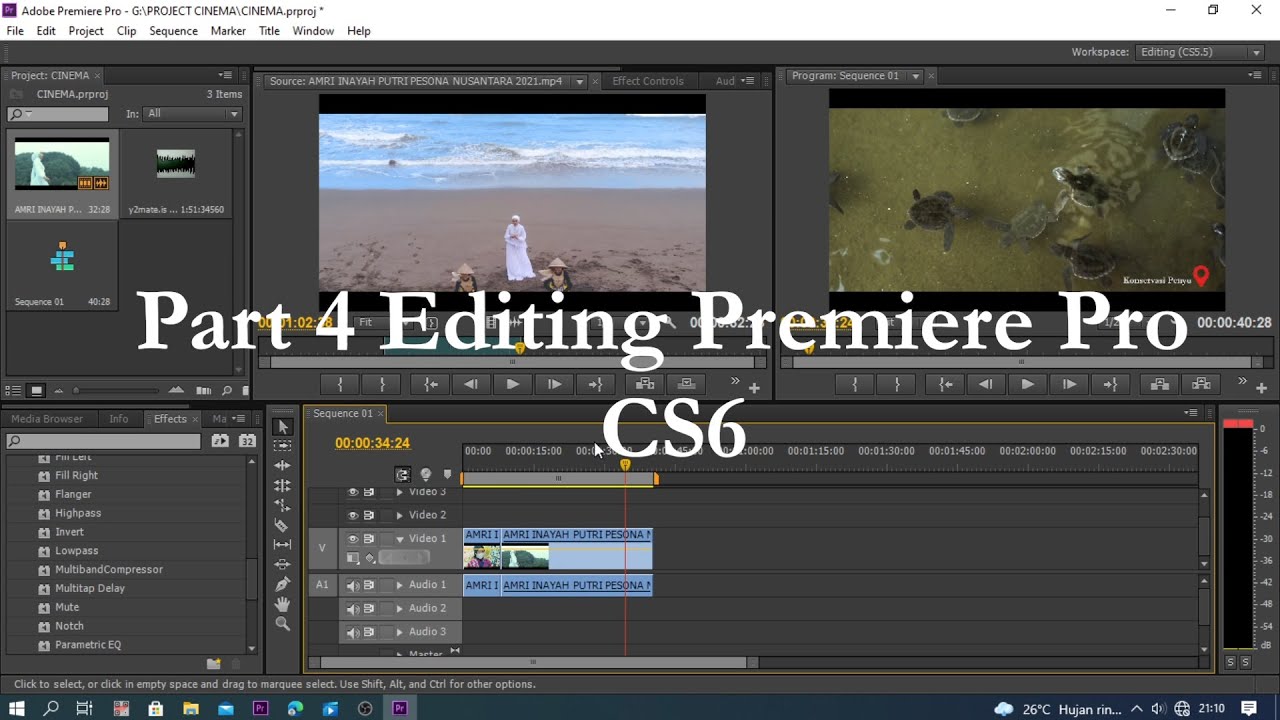Toggle sync lock on Video 2
Viewport: 1280px width, 720px height.
(x=369, y=515)
